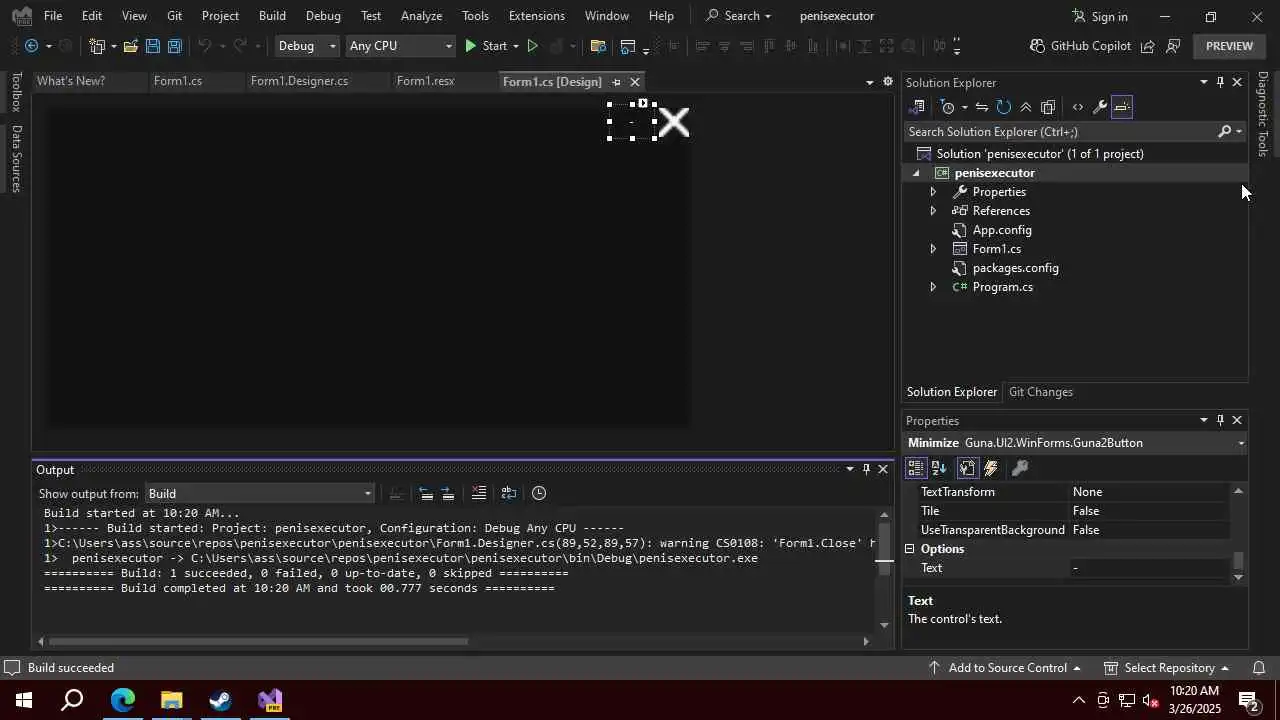
Task: Open the Search box in title bar
Action: click(738, 16)
